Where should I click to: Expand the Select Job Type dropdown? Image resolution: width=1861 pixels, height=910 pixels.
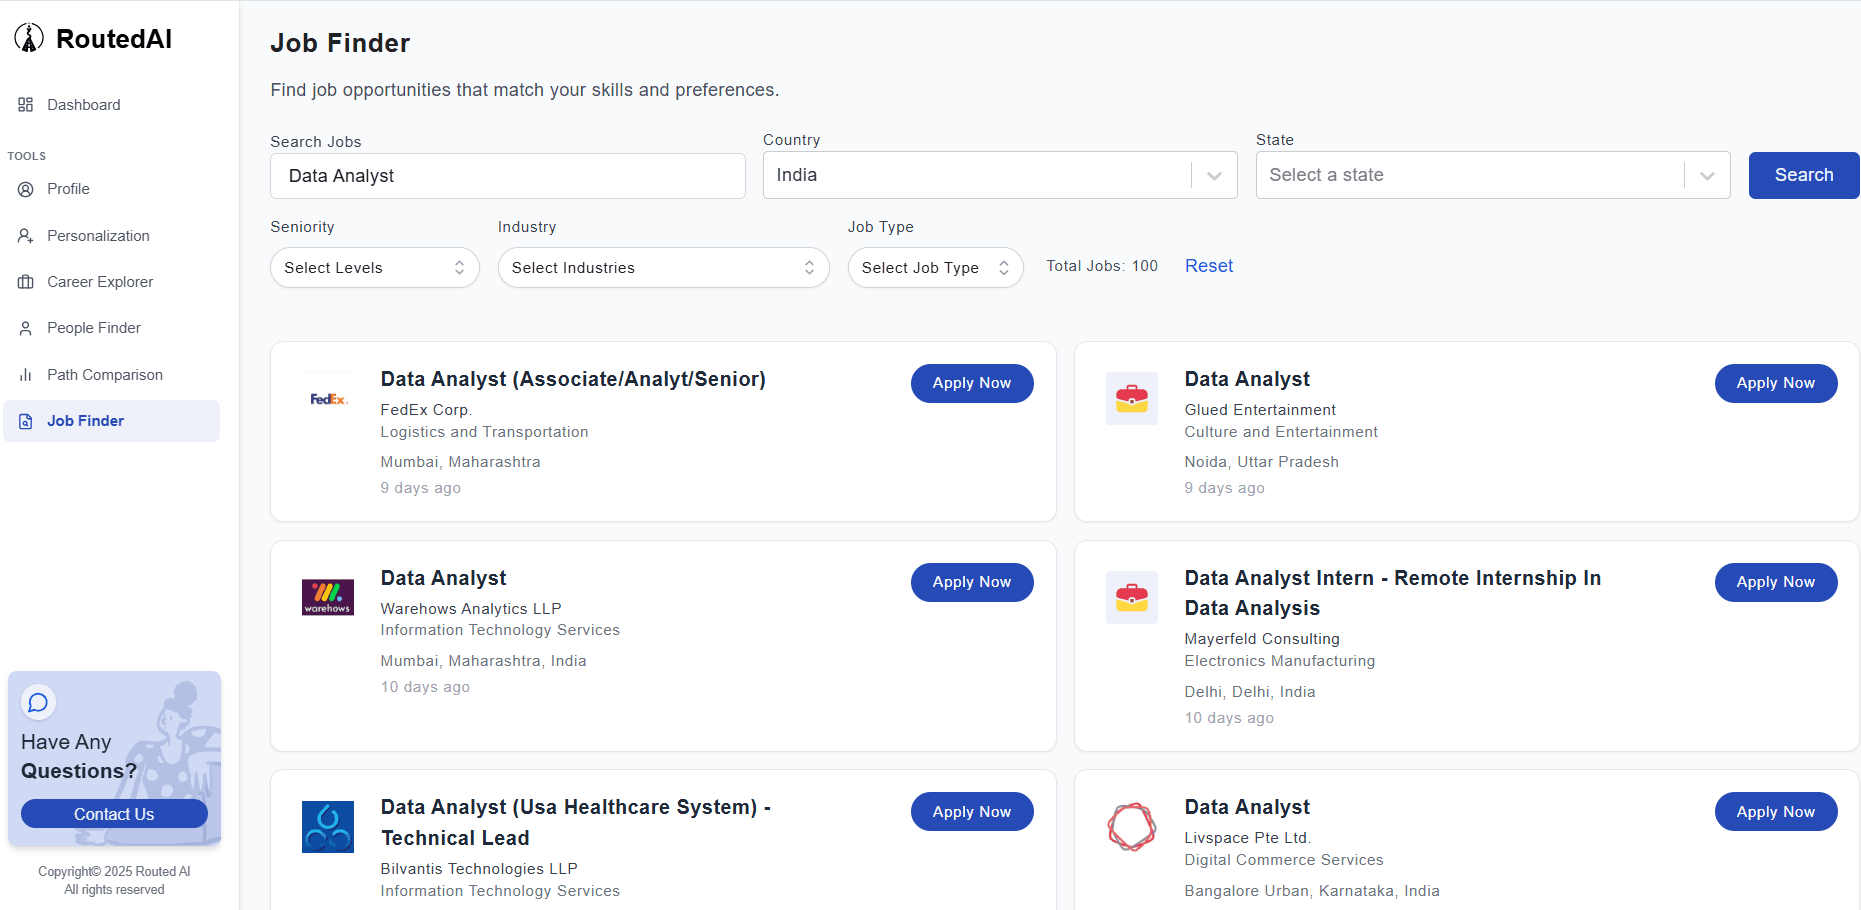pos(934,268)
